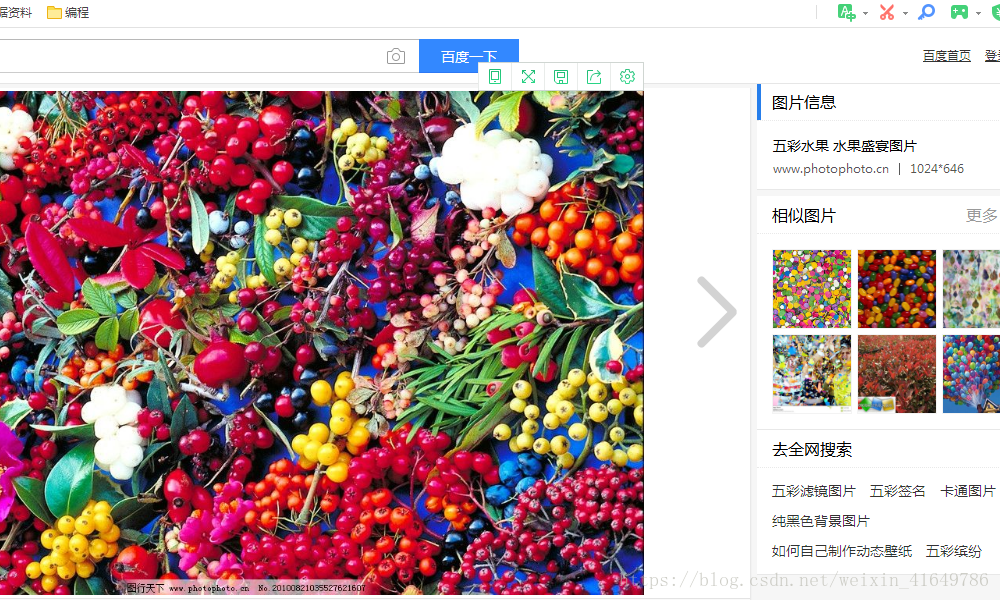Click the image title 五彩水果 水果盛宴图片

(844, 146)
